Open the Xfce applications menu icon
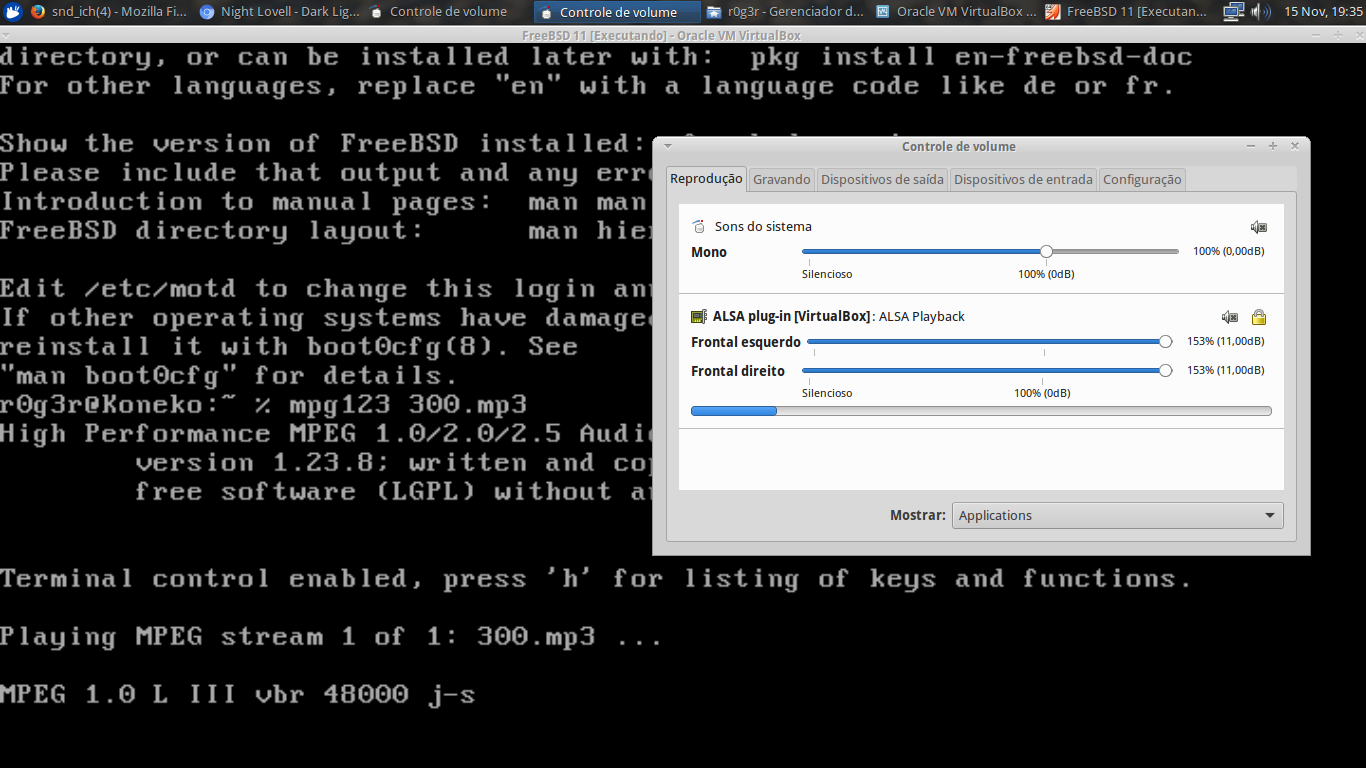 (x=13, y=12)
